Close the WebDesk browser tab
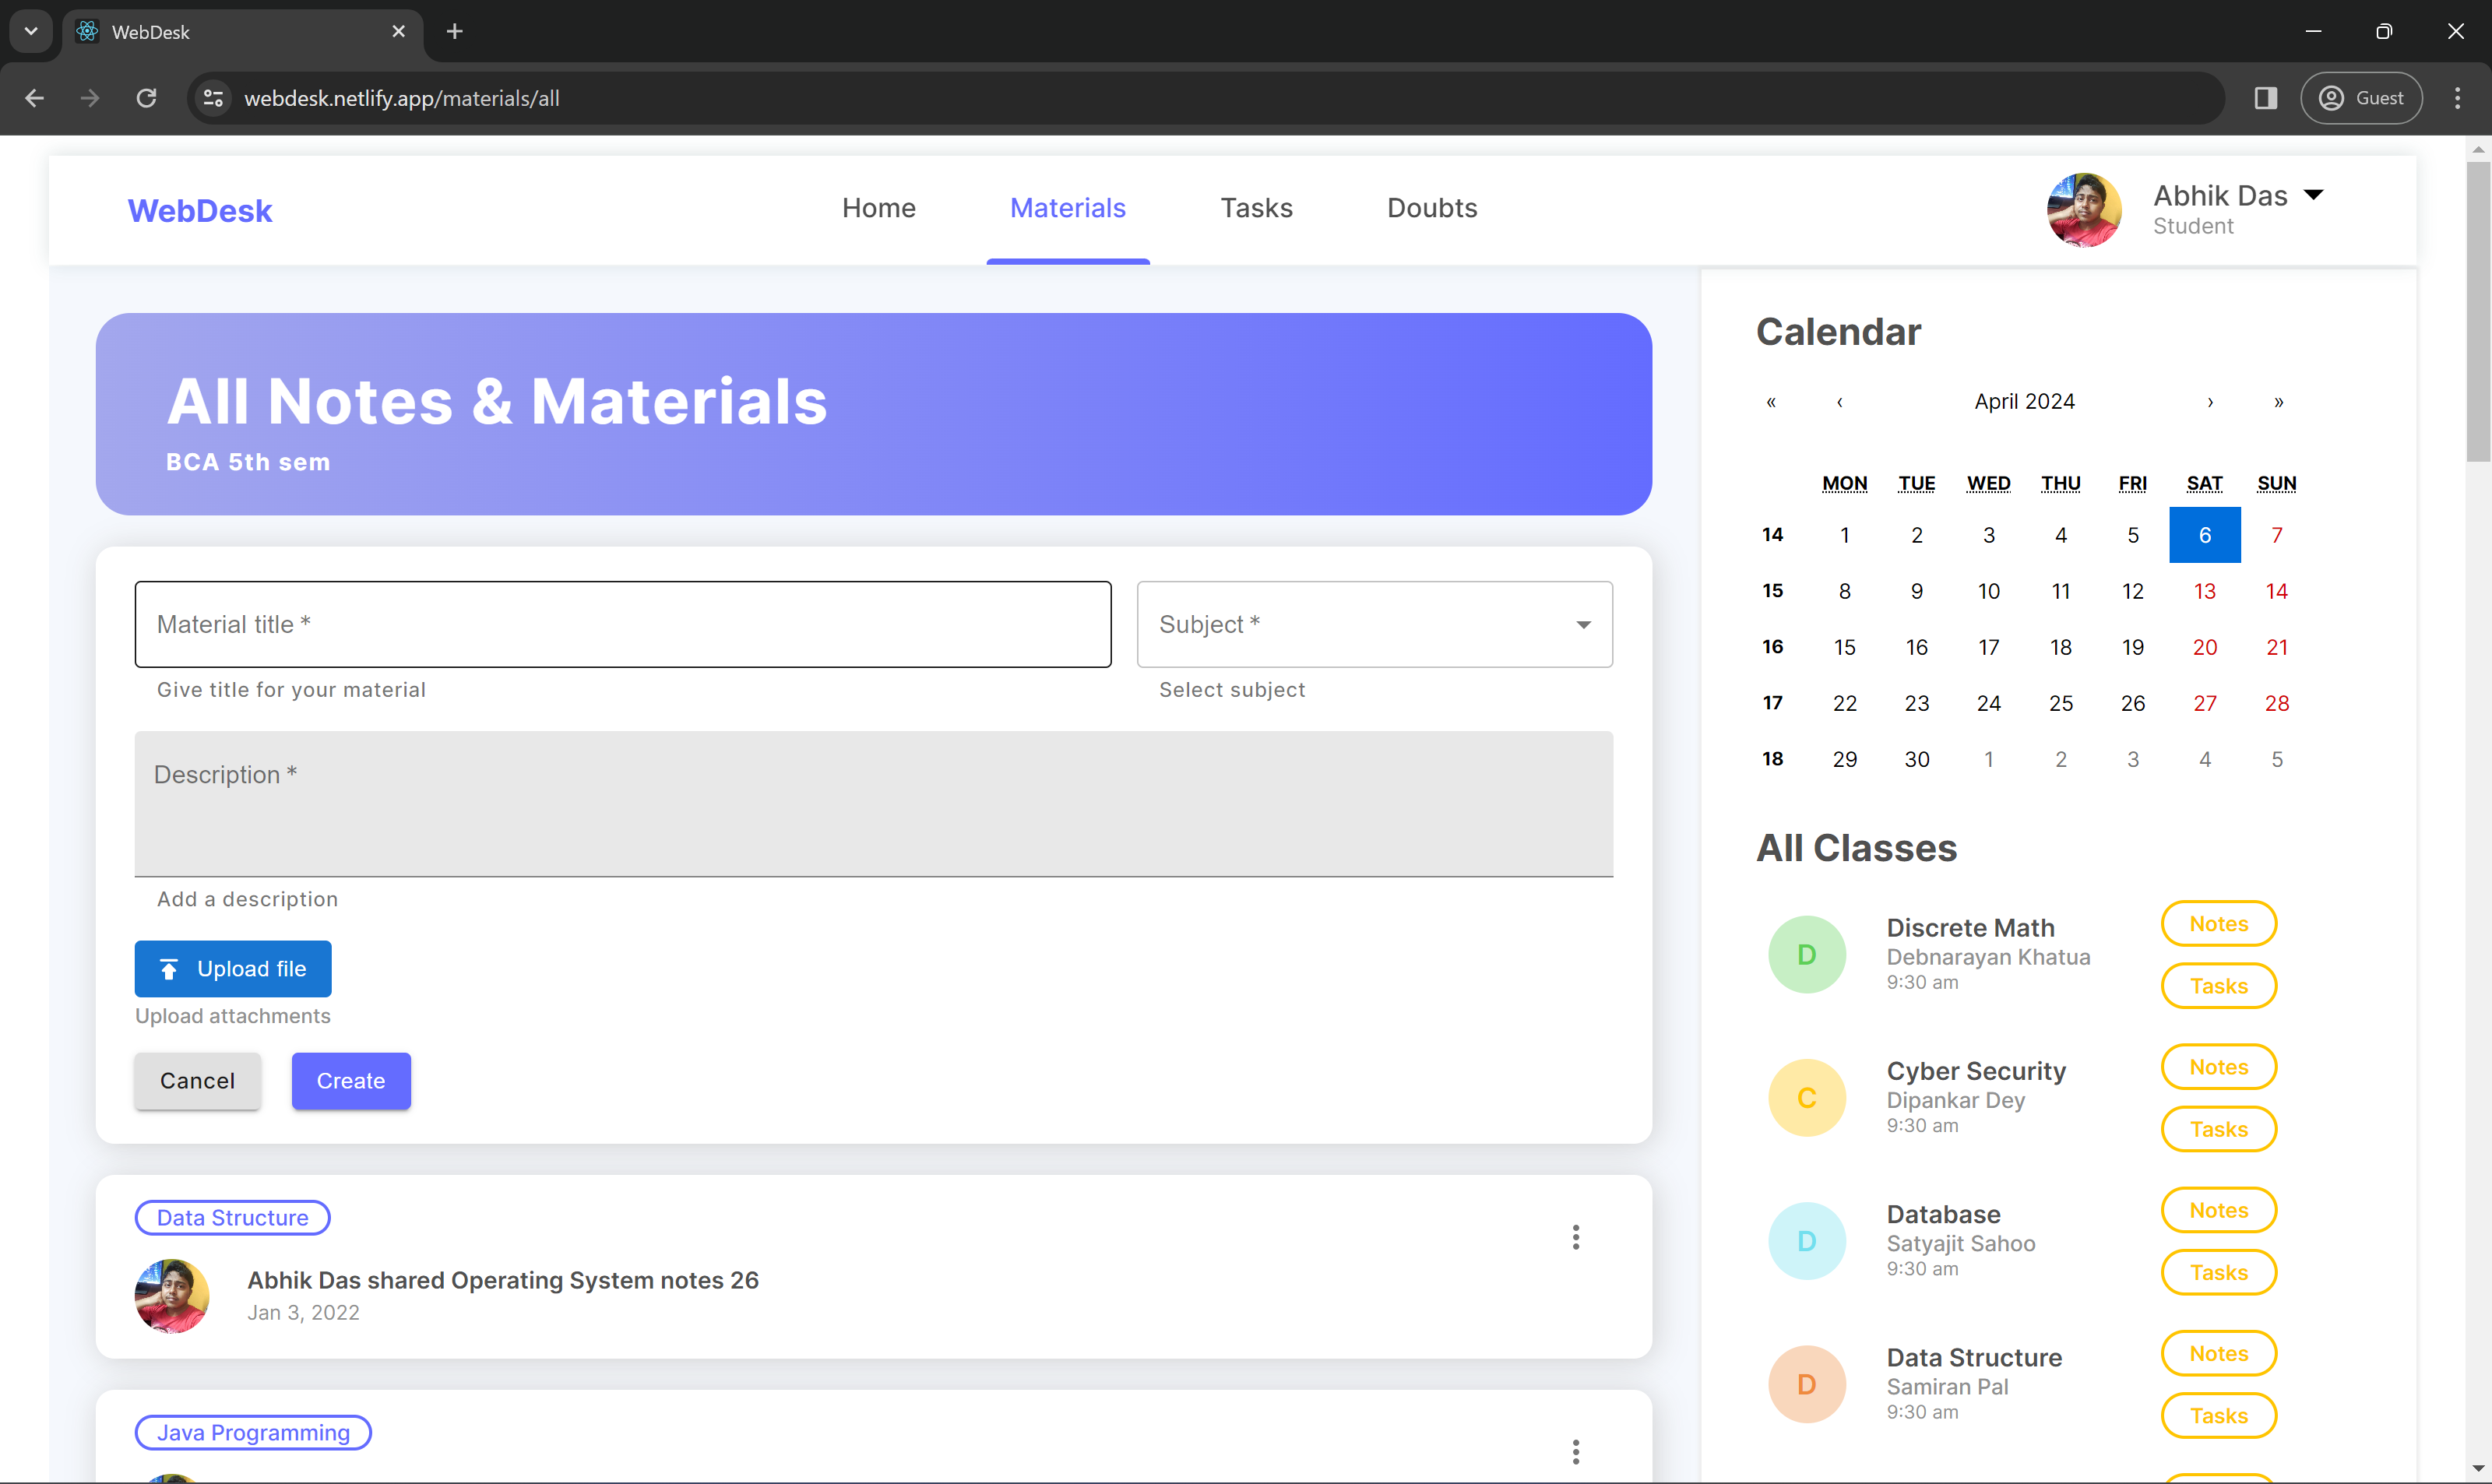The height and width of the screenshot is (1484, 2492). point(399,31)
